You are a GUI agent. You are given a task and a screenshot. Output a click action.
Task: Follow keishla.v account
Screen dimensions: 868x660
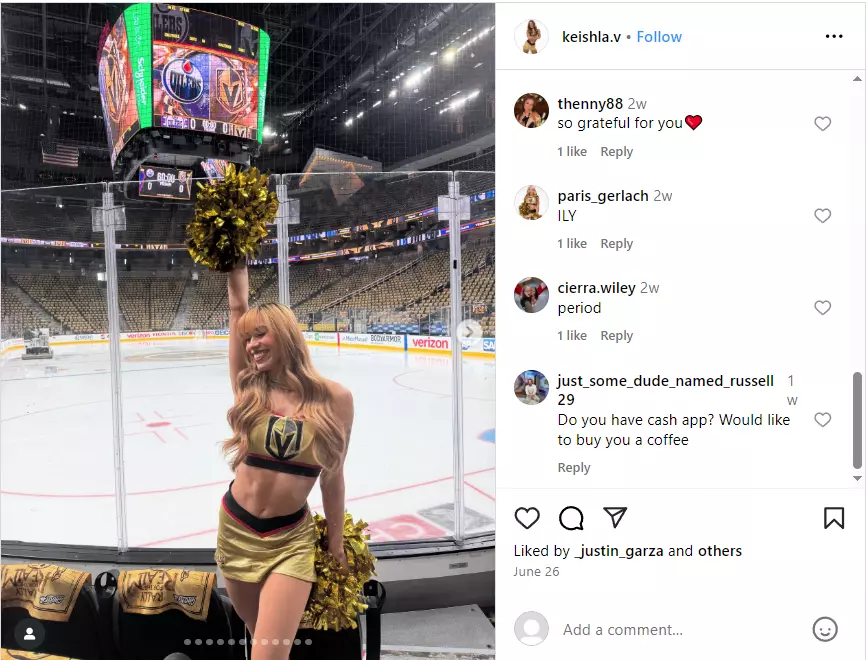tap(659, 37)
